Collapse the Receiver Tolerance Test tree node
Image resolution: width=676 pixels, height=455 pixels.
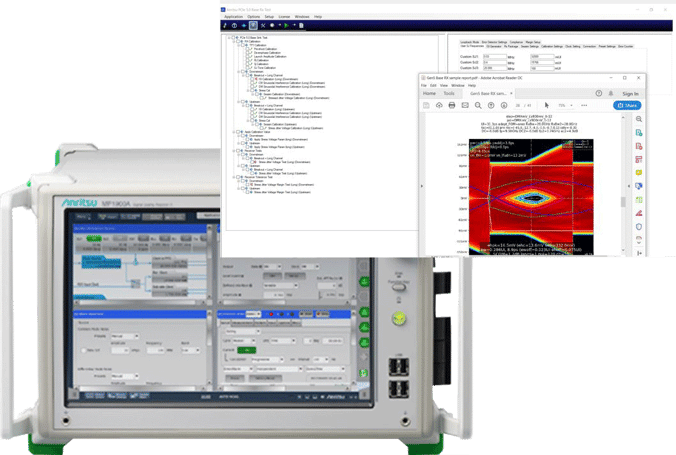click(233, 176)
